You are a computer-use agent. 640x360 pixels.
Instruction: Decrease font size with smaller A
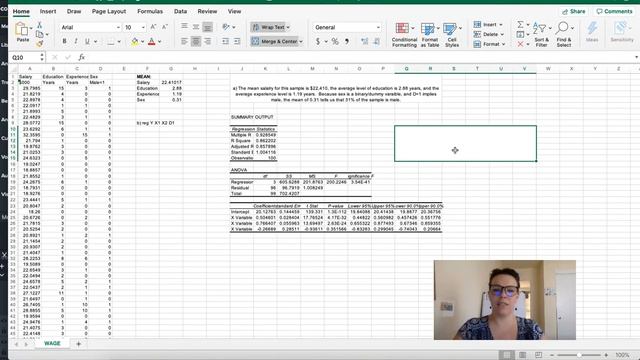pos(165,27)
